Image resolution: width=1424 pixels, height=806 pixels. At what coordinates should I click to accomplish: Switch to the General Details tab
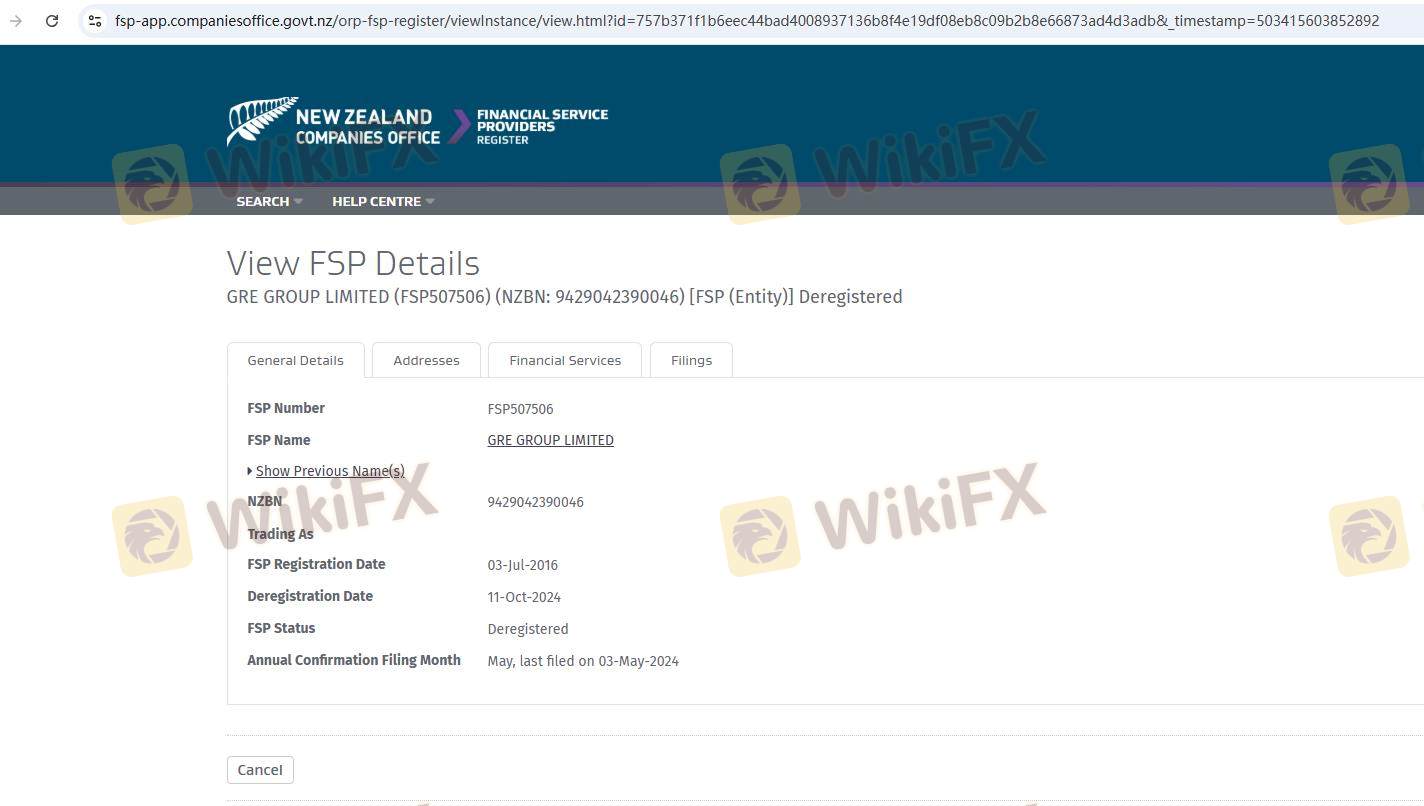pos(296,360)
